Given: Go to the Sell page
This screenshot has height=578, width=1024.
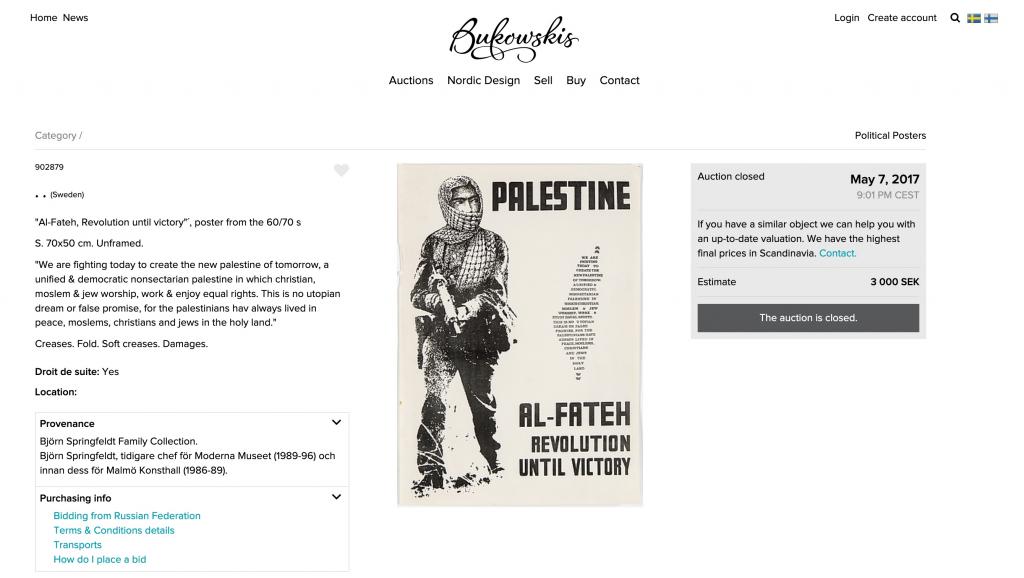Looking at the screenshot, I should click(x=543, y=80).
